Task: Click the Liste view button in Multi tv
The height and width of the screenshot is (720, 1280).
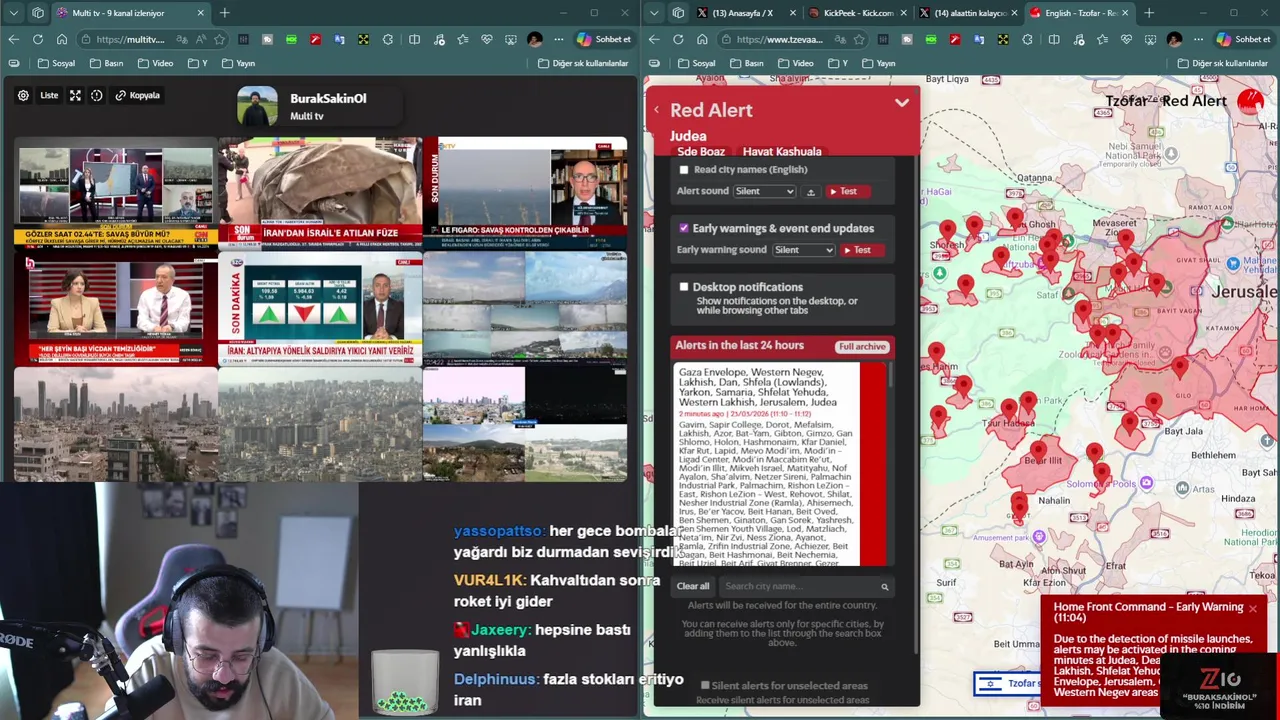Action: click(x=49, y=95)
